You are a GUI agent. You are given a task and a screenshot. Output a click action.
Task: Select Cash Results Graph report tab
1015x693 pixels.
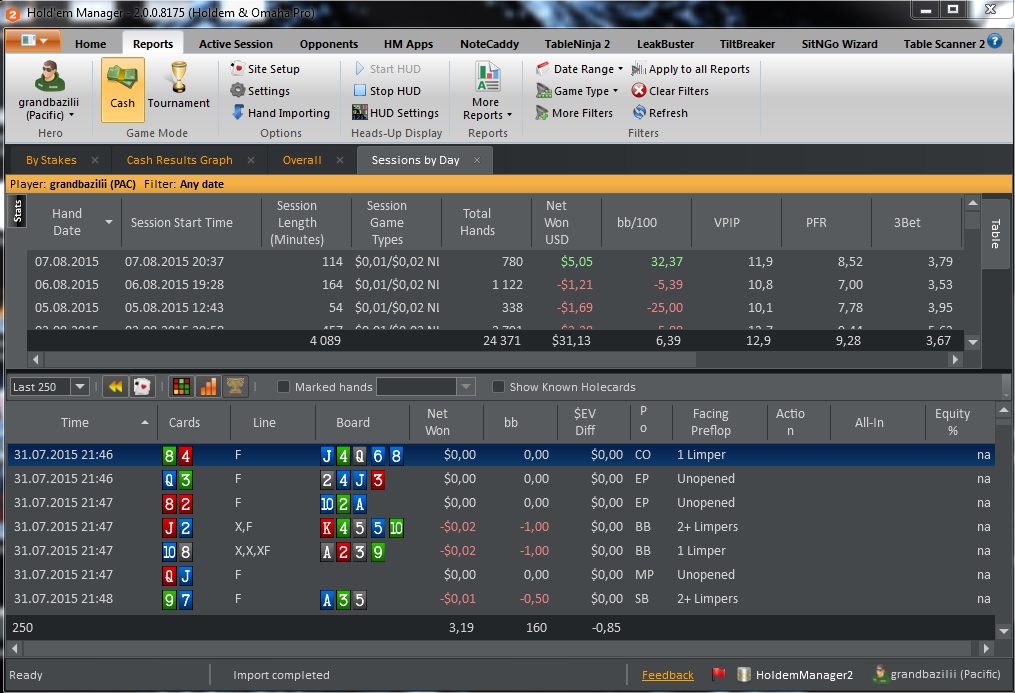179,160
